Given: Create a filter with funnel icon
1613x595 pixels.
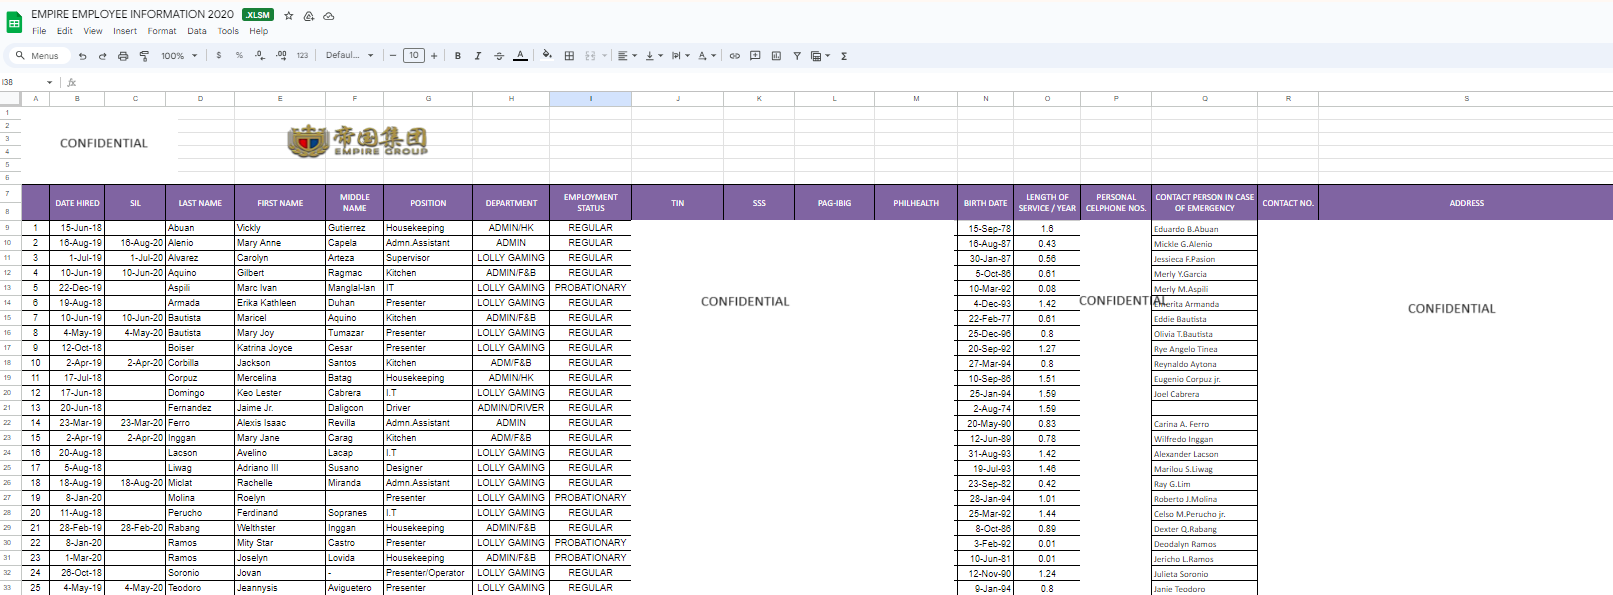Looking at the screenshot, I should point(797,56).
